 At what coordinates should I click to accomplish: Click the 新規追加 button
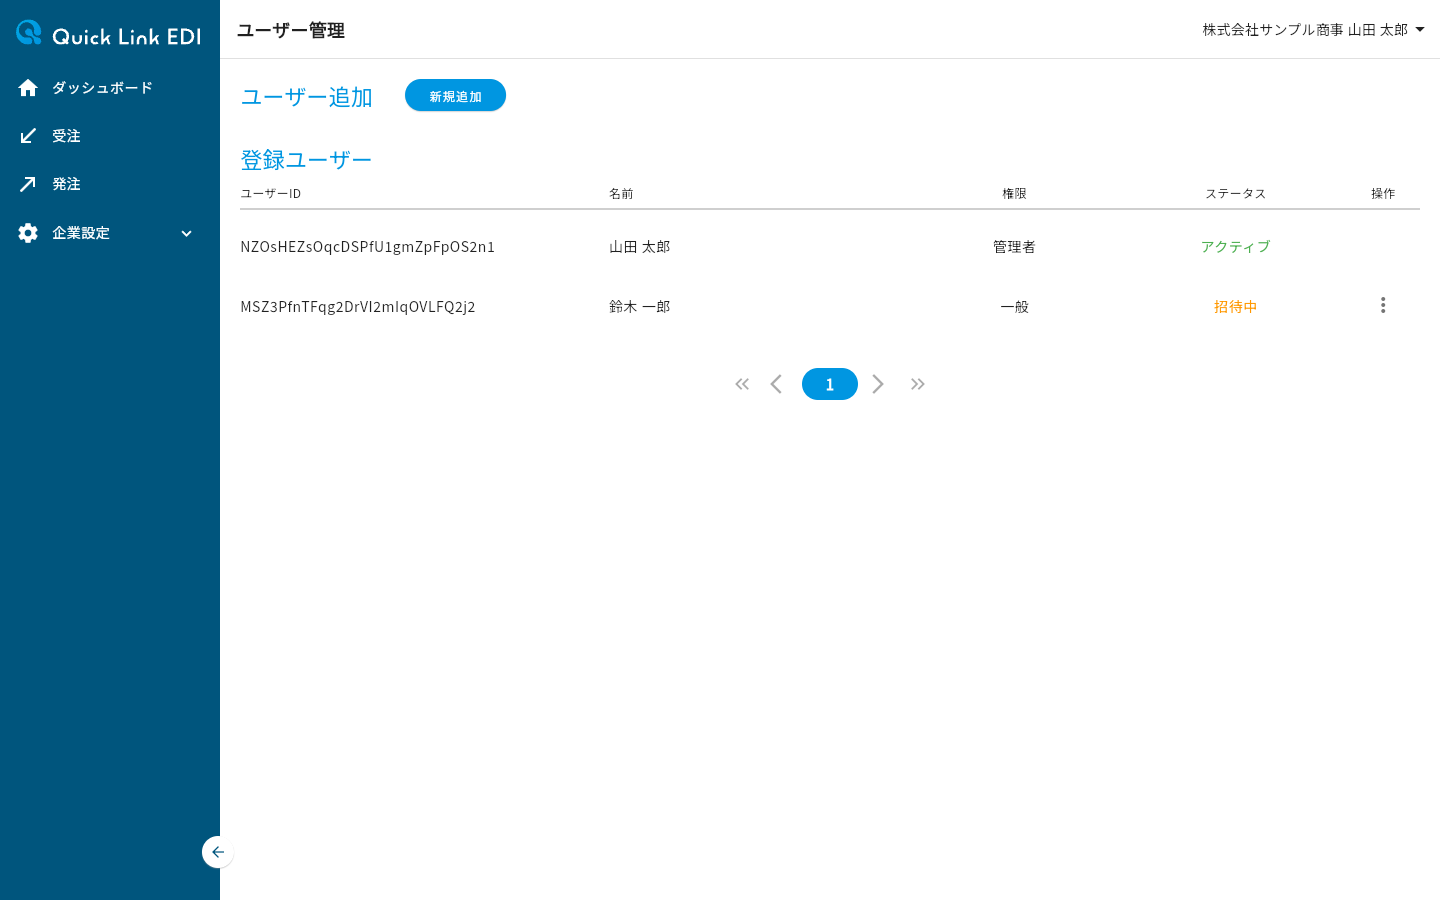coord(455,95)
